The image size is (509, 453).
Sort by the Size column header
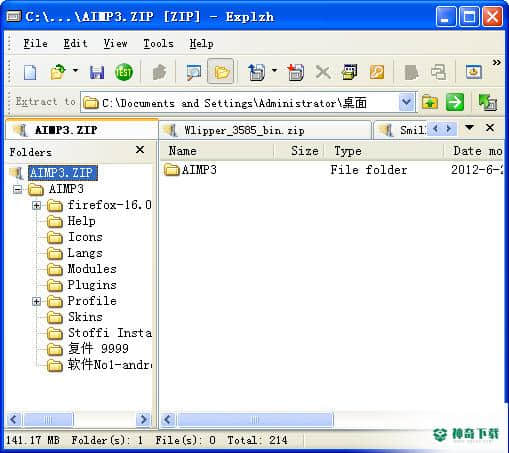[299, 151]
